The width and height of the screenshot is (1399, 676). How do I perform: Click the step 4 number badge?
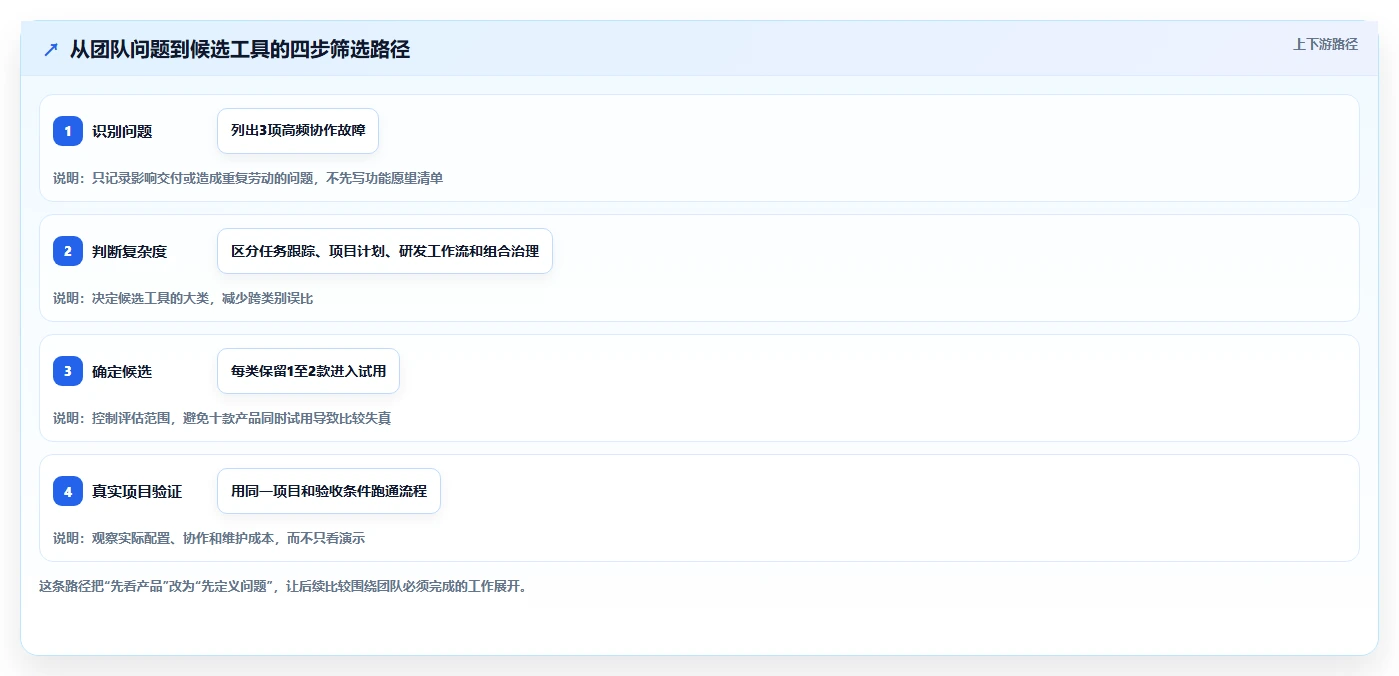pyautogui.click(x=68, y=491)
